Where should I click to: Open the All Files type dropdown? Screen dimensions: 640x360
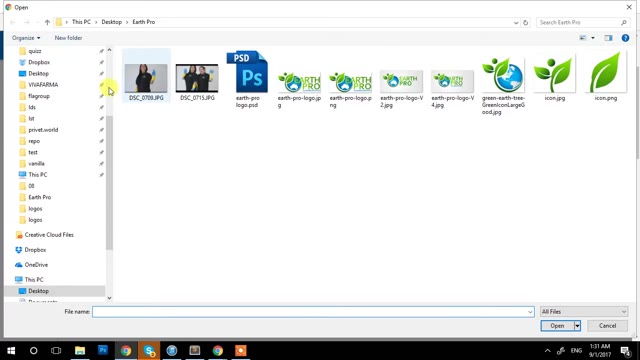tap(584, 312)
